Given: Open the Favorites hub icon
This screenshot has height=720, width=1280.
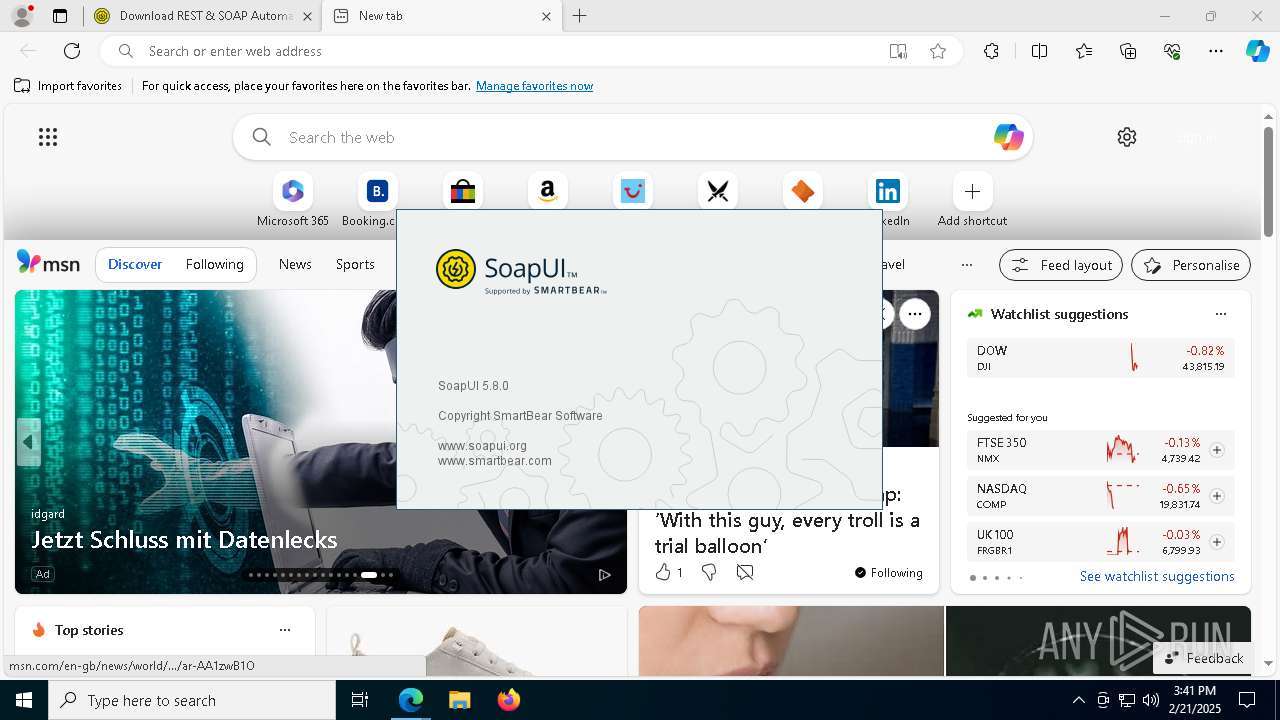Looking at the screenshot, I should tap(1084, 51).
